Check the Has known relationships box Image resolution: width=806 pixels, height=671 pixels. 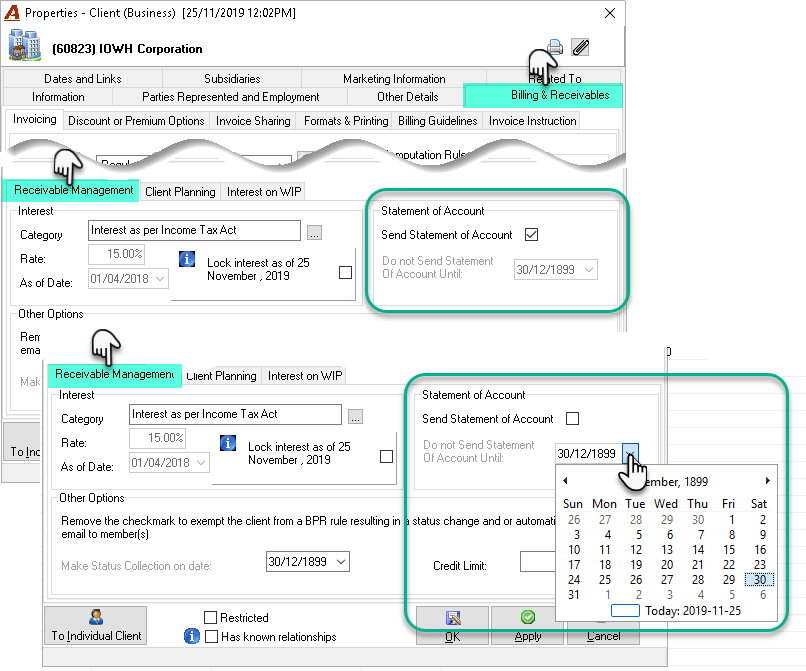coord(211,637)
